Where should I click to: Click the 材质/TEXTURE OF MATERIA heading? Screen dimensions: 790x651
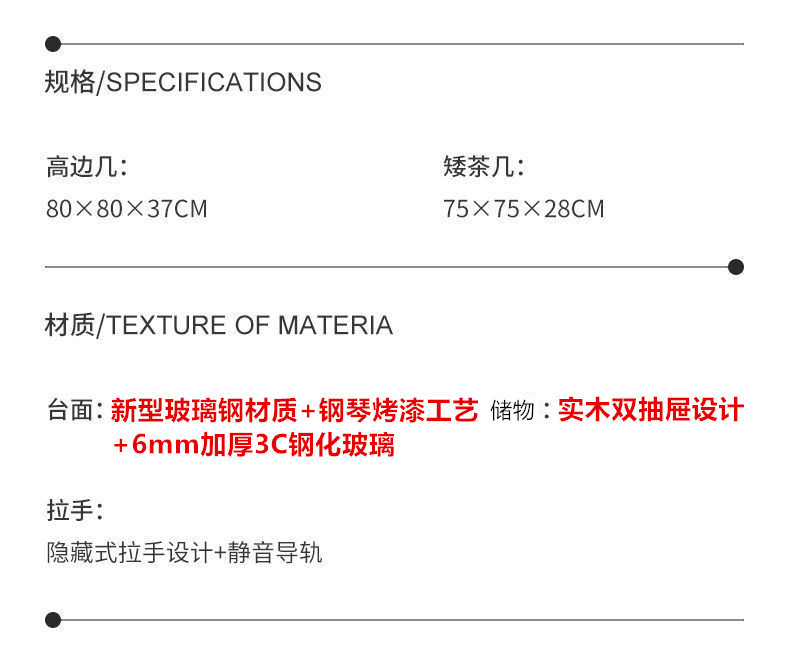click(x=218, y=325)
